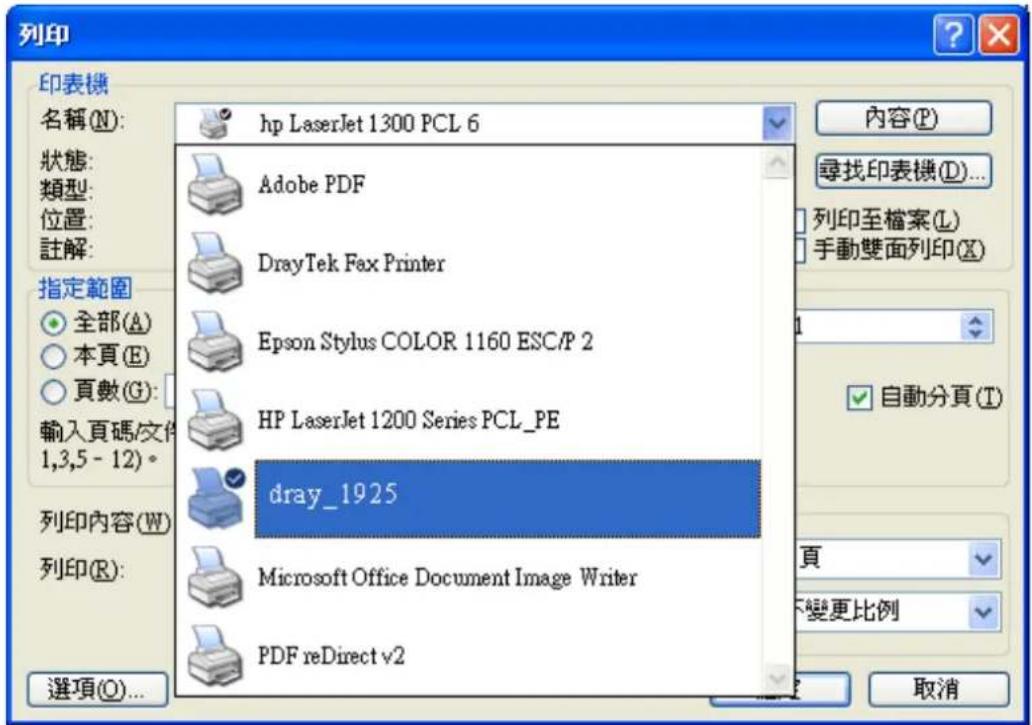Screen dimensions: 1032x725
Task: Click the HP LaserJet 1200 Series printer icon
Action: pos(215,420)
